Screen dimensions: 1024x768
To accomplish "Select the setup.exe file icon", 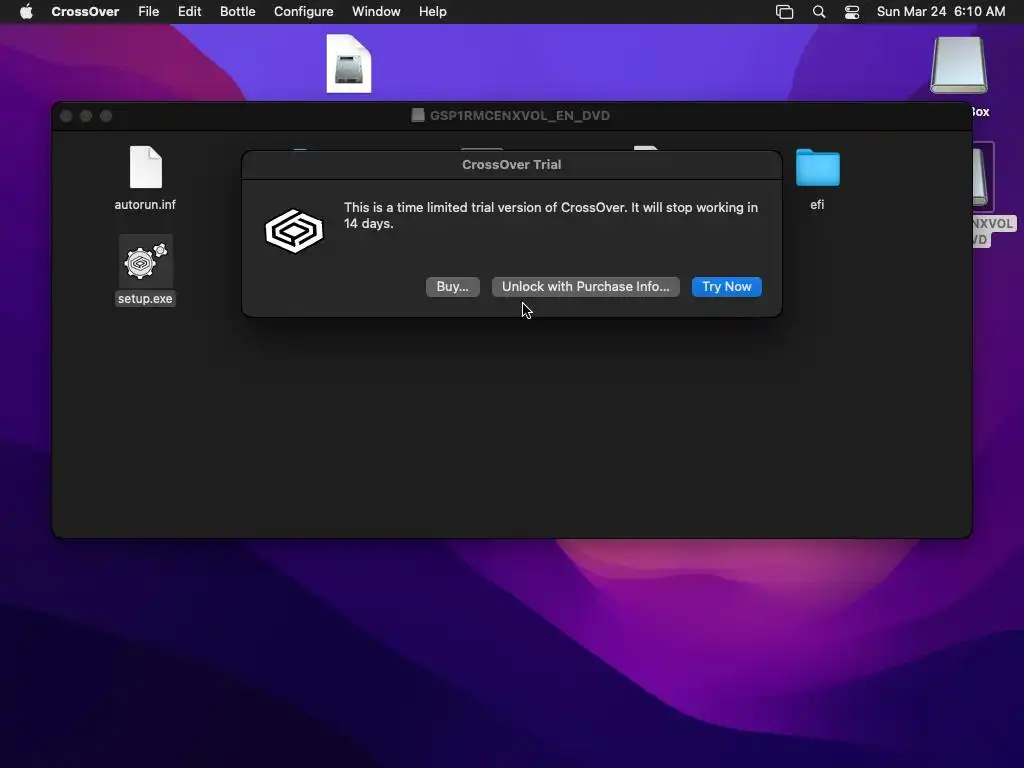I will (x=146, y=261).
